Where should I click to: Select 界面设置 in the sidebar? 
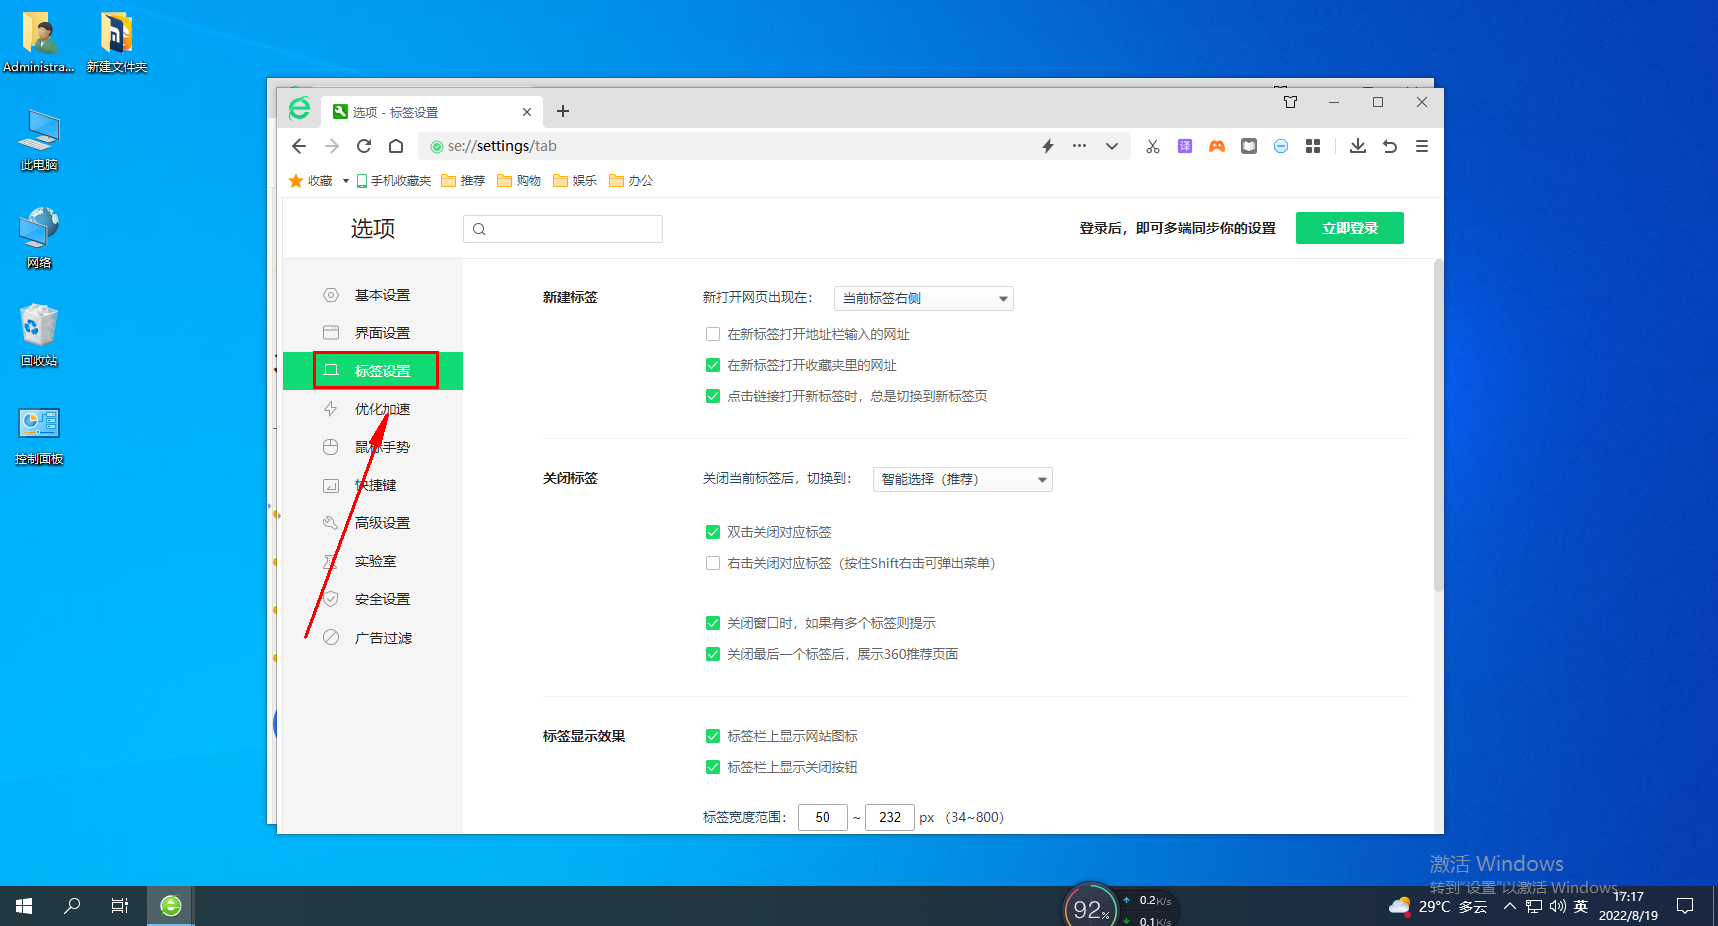point(373,333)
